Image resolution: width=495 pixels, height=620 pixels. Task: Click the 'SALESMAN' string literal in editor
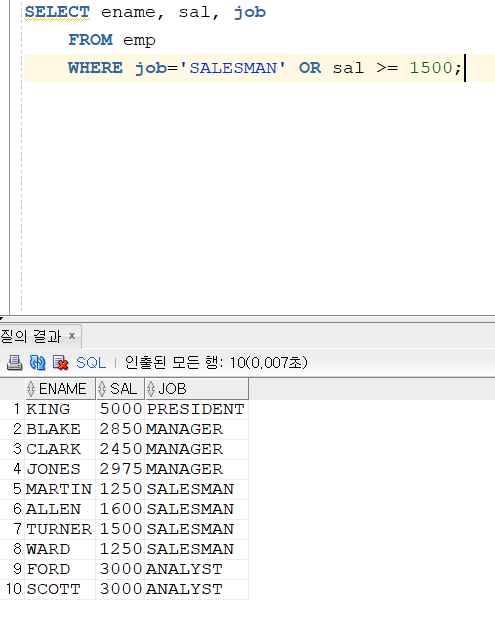pos(233,68)
